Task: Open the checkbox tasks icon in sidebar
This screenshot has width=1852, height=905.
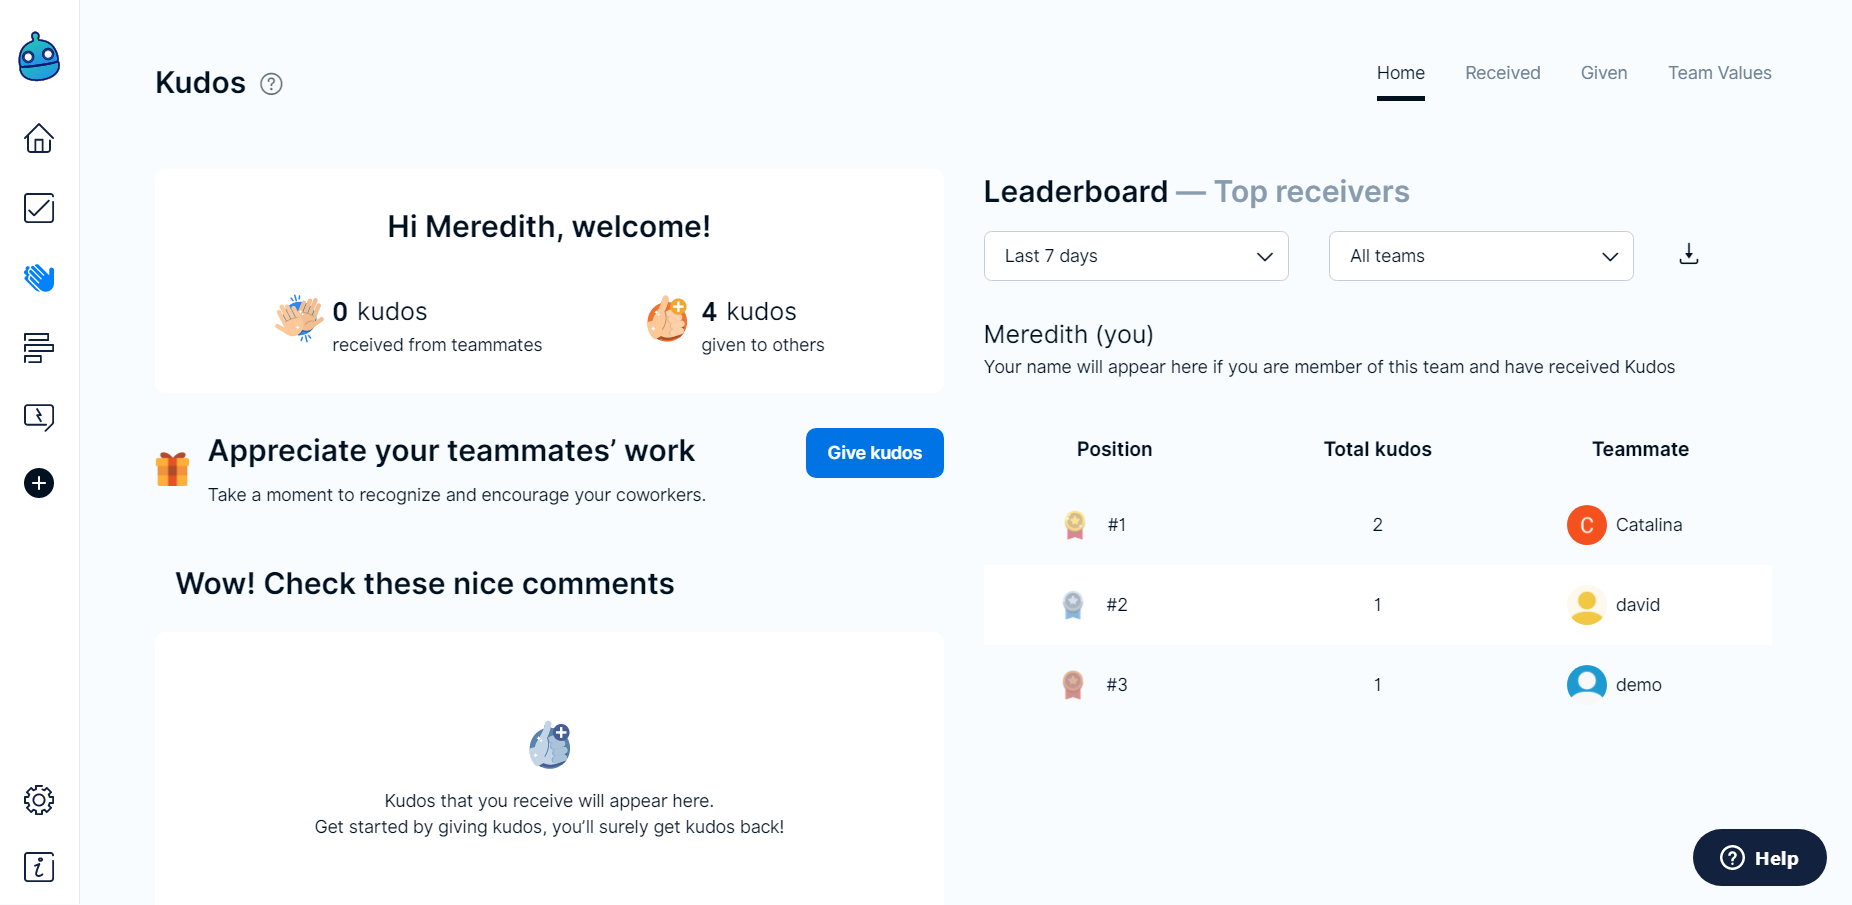Action: click(39, 208)
